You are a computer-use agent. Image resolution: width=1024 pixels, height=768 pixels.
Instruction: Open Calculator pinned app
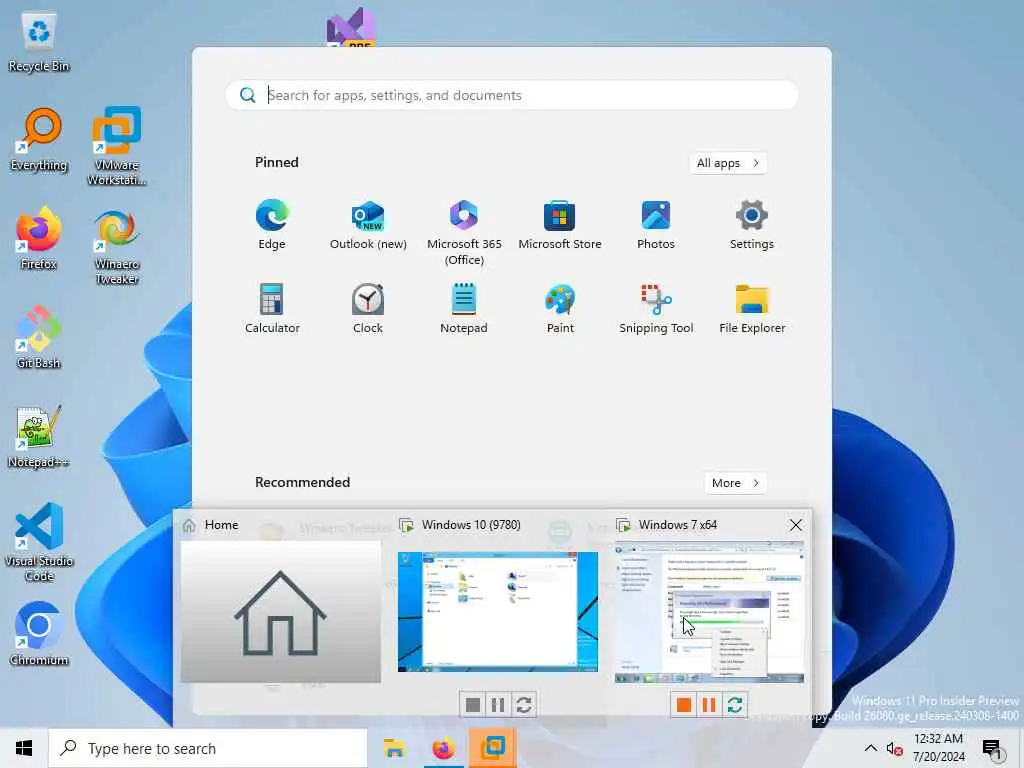tap(272, 308)
